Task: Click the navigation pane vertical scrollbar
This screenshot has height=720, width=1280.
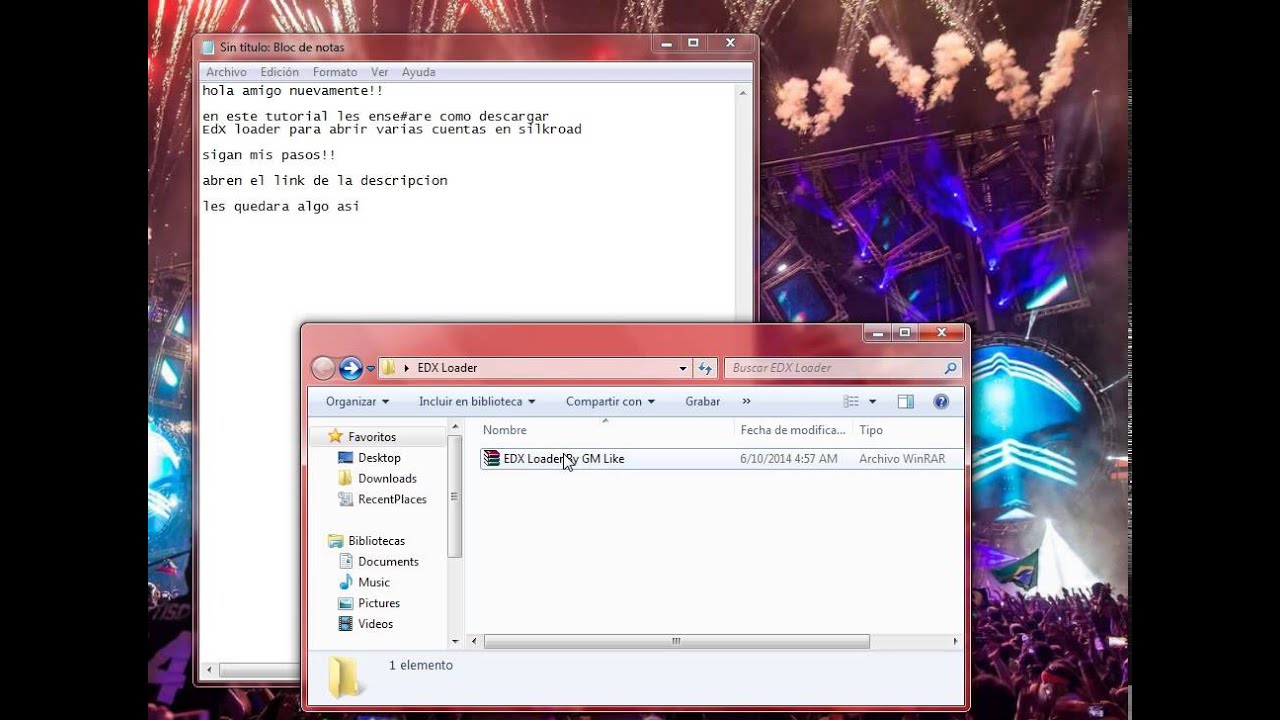Action: [x=455, y=496]
